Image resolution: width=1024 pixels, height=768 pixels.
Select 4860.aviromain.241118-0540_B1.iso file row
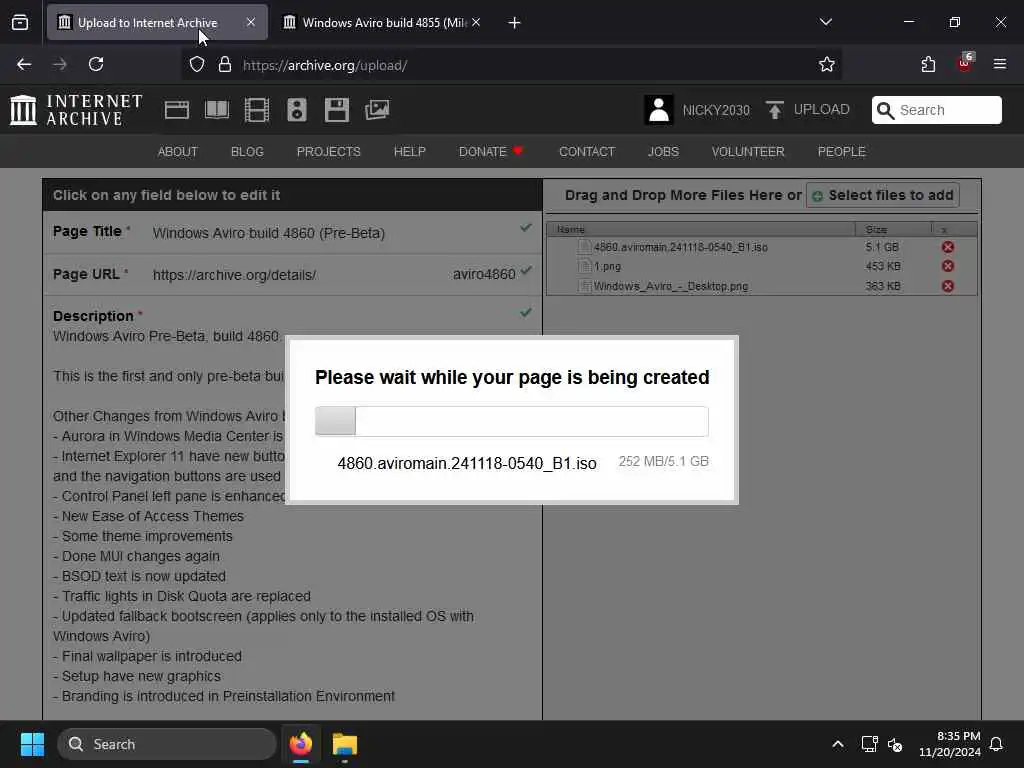pos(761,247)
